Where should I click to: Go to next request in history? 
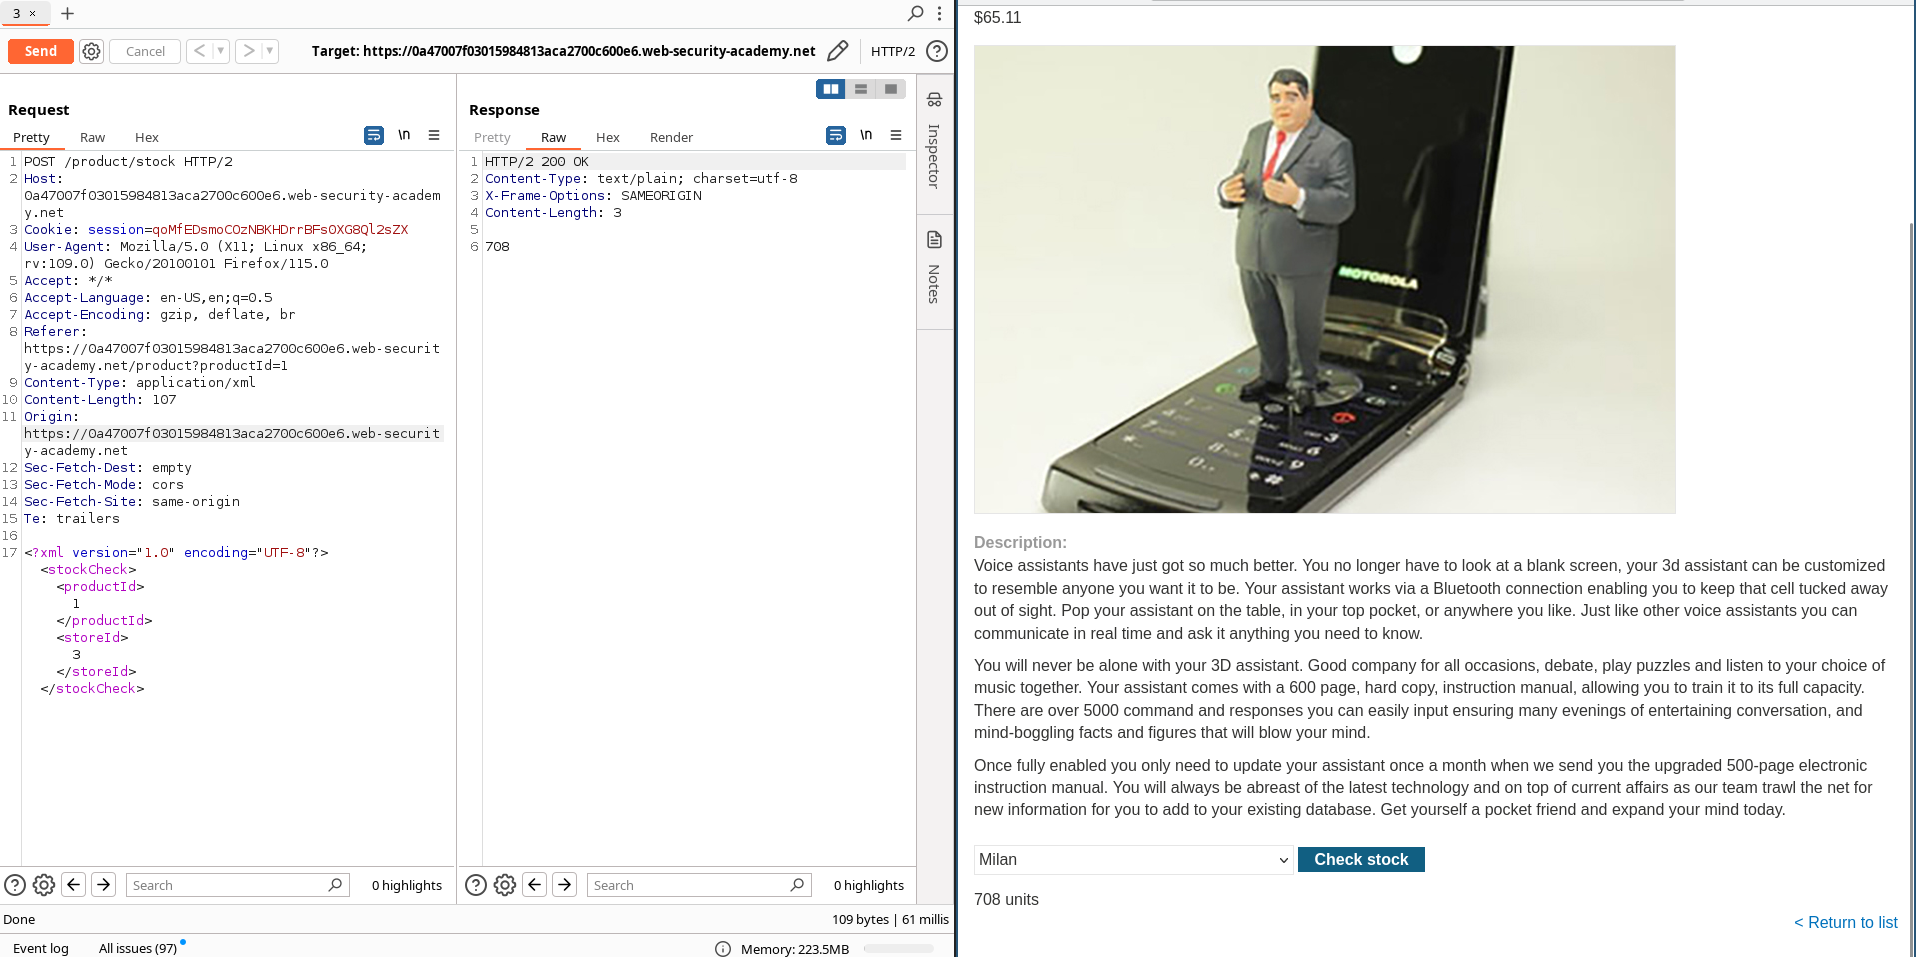coord(249,50)
